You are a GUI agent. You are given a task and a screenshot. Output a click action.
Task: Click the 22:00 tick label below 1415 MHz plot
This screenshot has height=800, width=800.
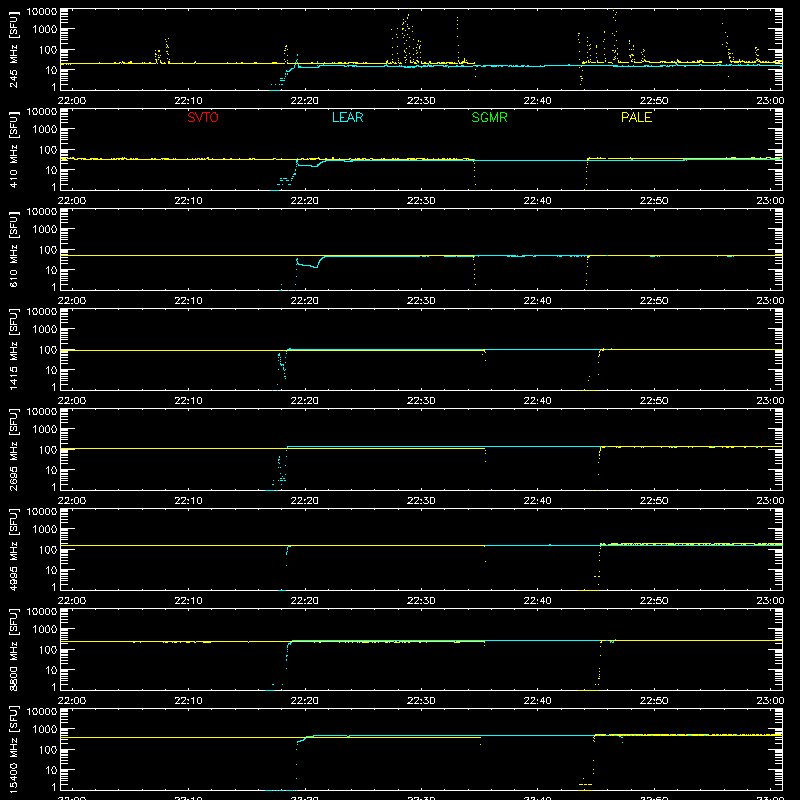pos(71,401)
